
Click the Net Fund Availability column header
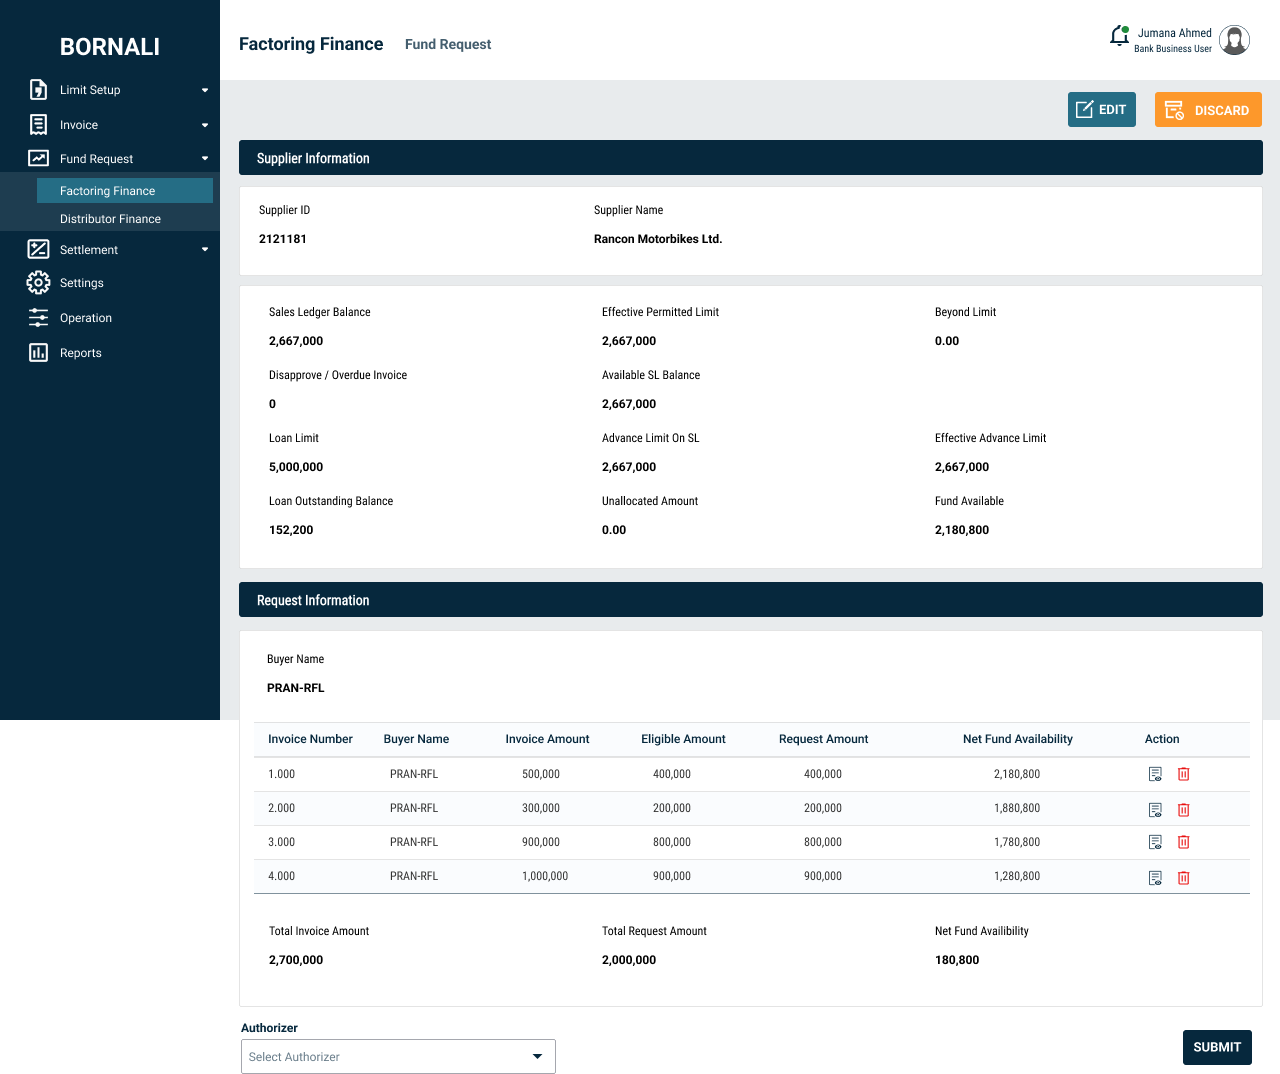click(x=1017, y=739)
